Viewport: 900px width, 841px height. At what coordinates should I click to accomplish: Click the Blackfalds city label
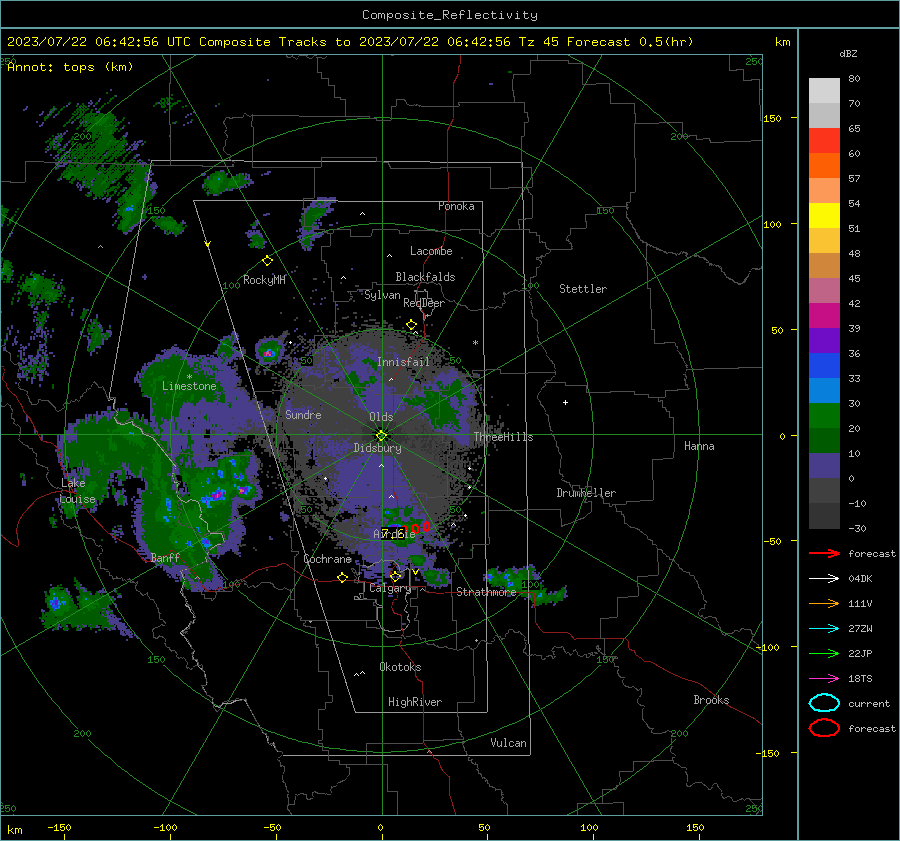[425, 277]
